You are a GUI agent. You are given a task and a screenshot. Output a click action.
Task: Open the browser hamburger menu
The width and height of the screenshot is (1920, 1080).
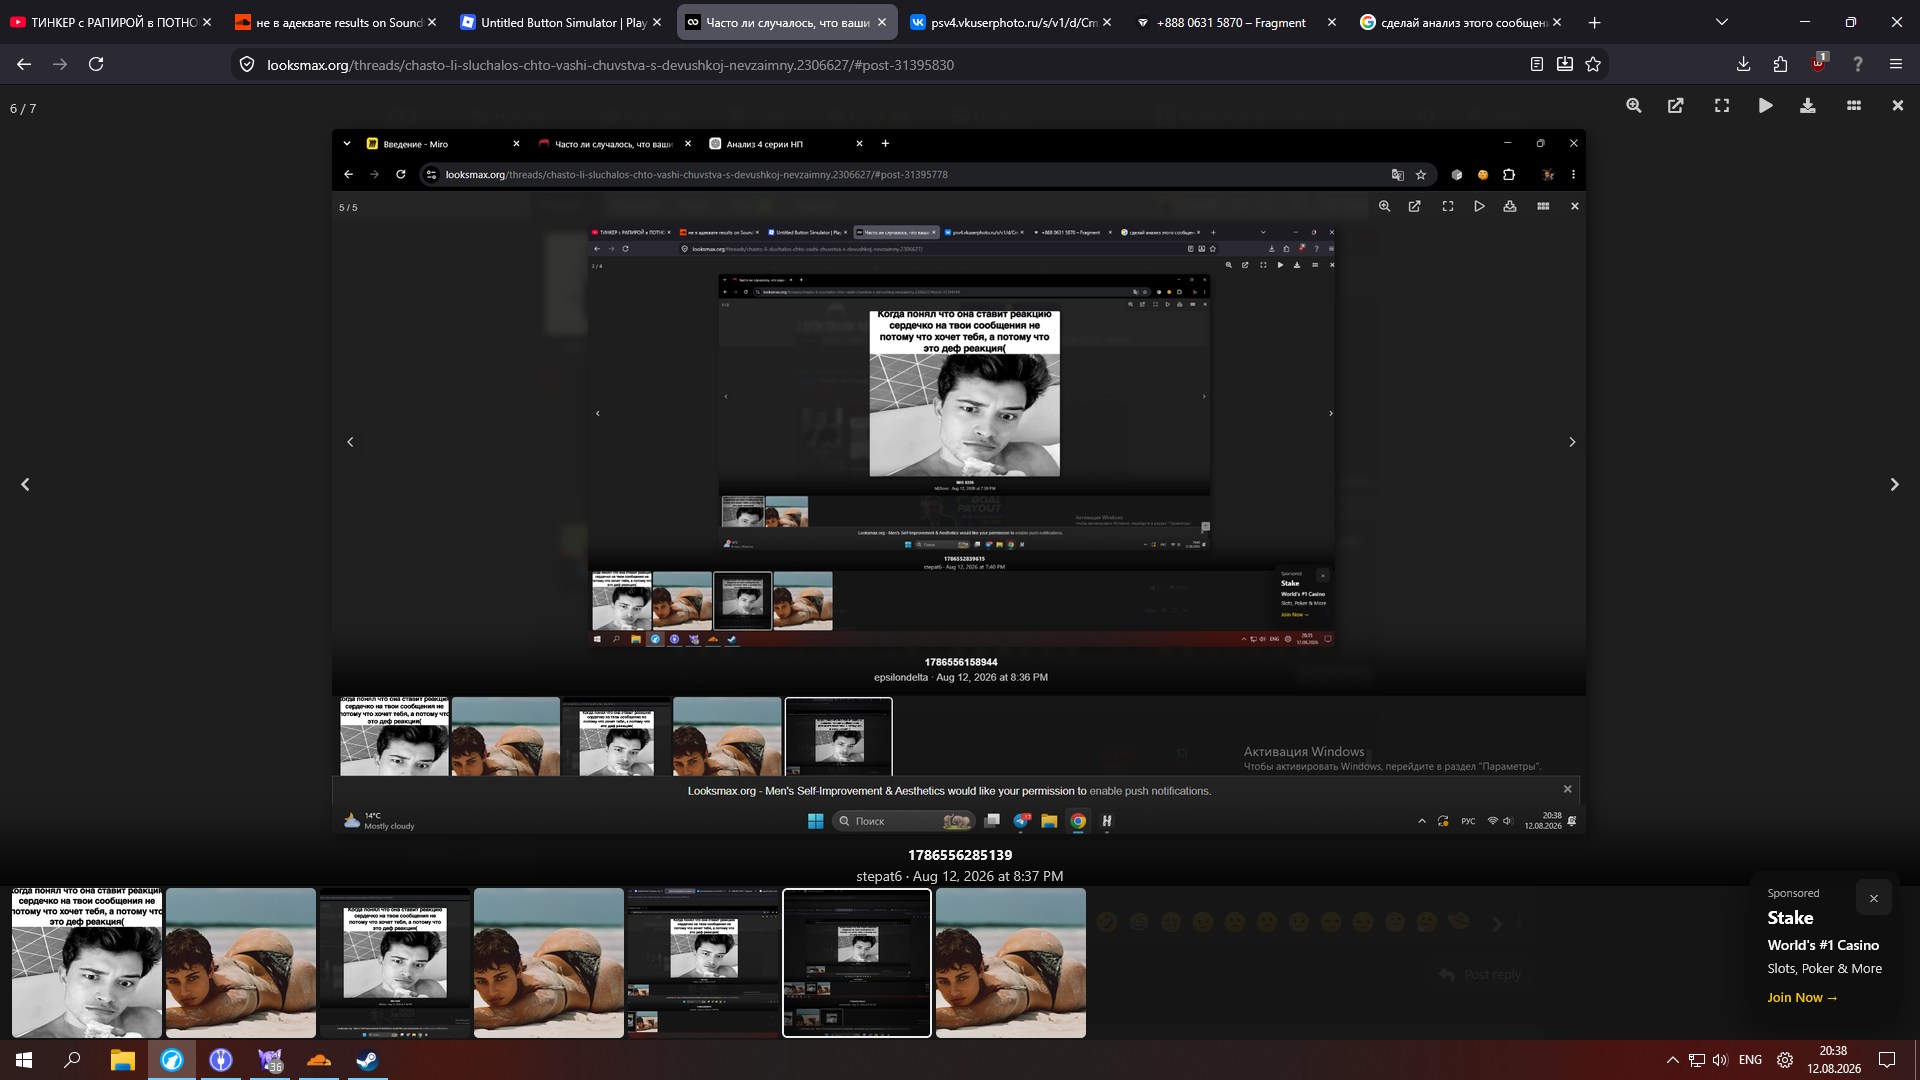pyautogui.click(x=1896, y=65)
